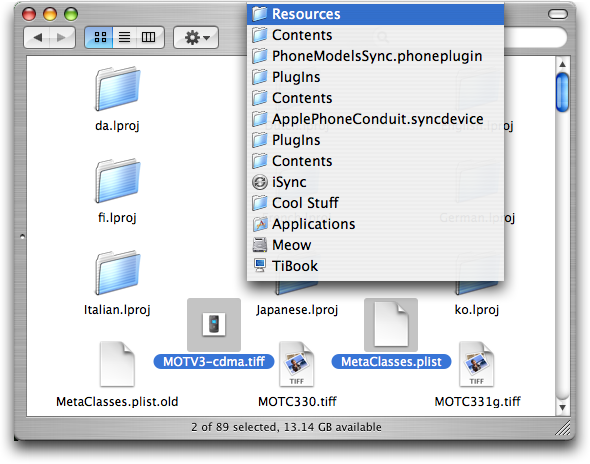
Task: Click the scrollbar down arrow
Action: 563,408
